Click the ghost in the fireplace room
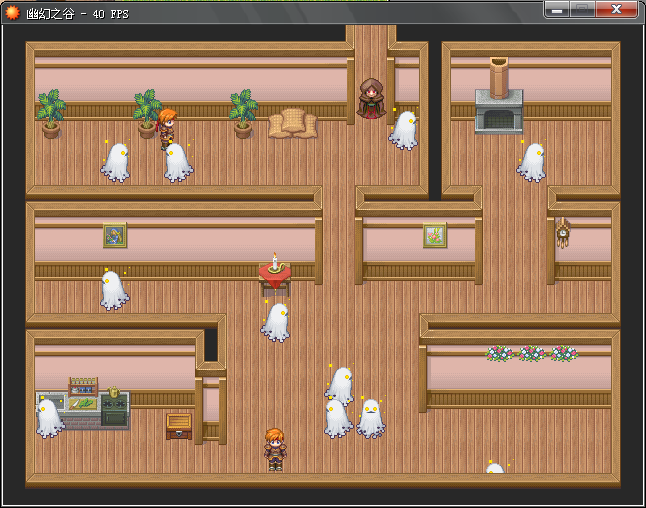646x508 pixels. pos(531,162)
